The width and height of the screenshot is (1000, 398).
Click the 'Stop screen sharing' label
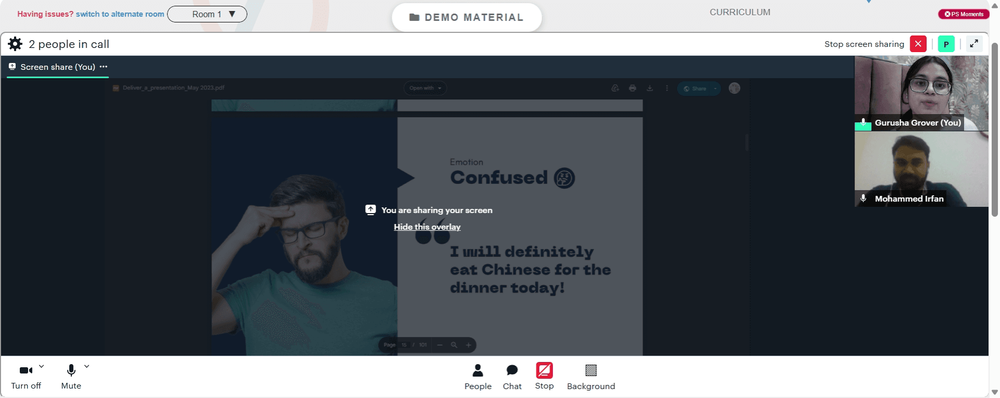(x=864, y=44)
